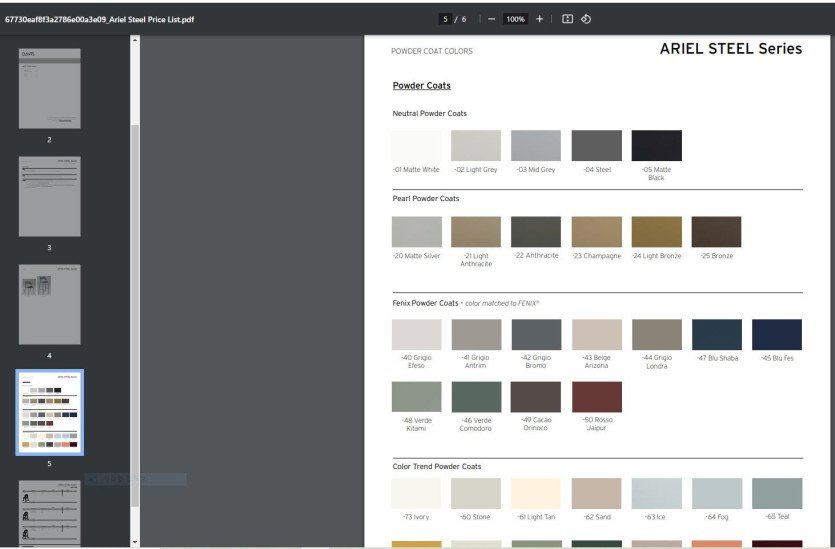Click the Color Trend Powder Coats heading
The width and height of the screenshot is (835, 549).
coord(437,466)
